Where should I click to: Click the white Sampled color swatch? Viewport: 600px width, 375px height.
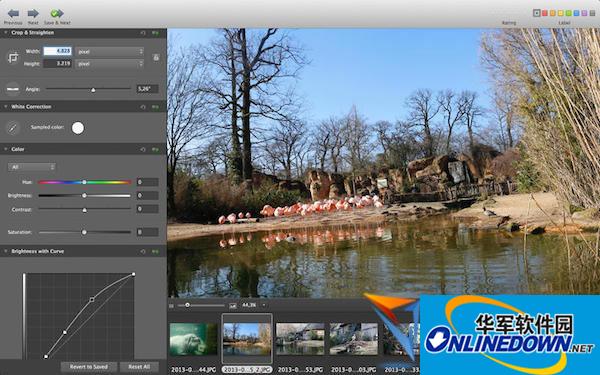point(78,128)
